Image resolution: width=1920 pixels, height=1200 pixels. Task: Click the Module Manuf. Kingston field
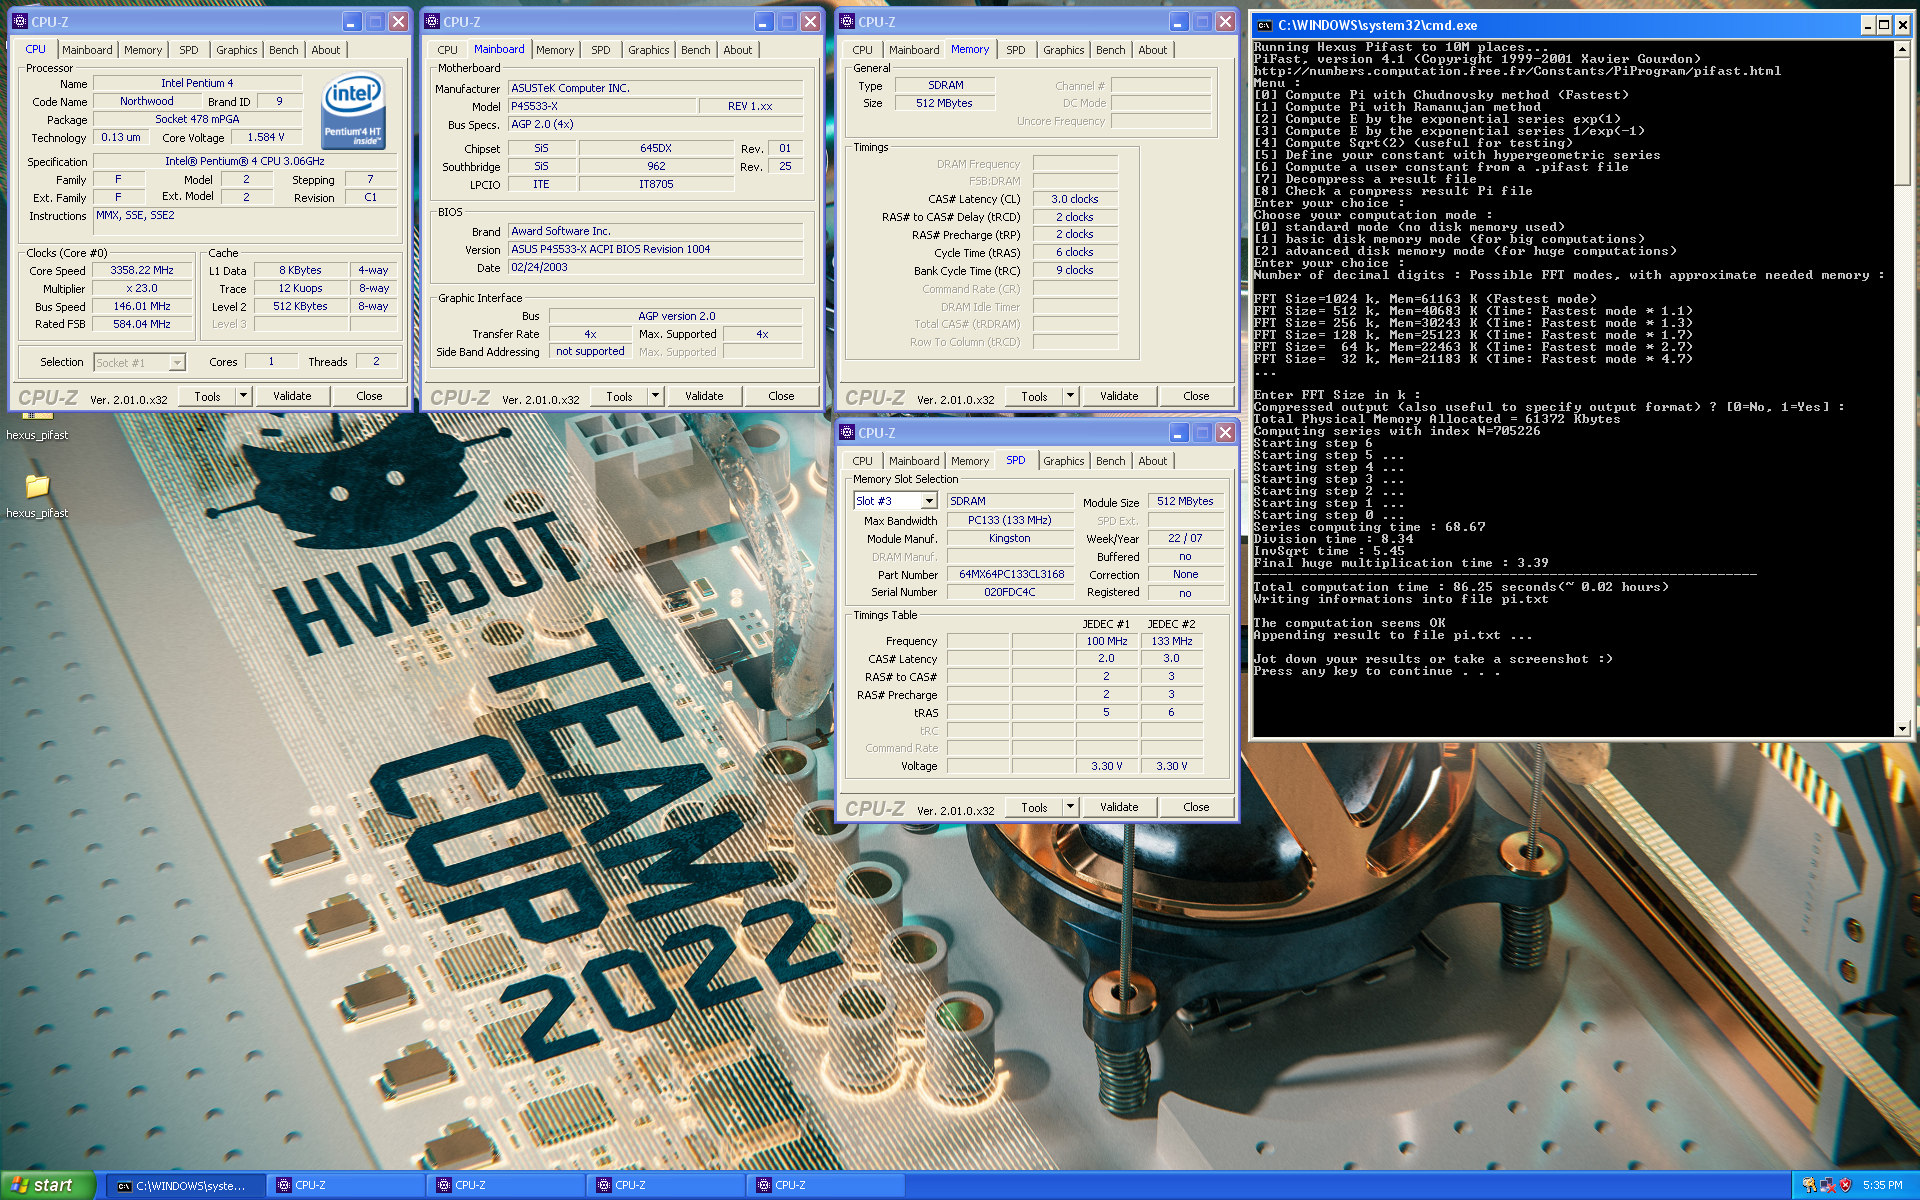[1011, 538]
